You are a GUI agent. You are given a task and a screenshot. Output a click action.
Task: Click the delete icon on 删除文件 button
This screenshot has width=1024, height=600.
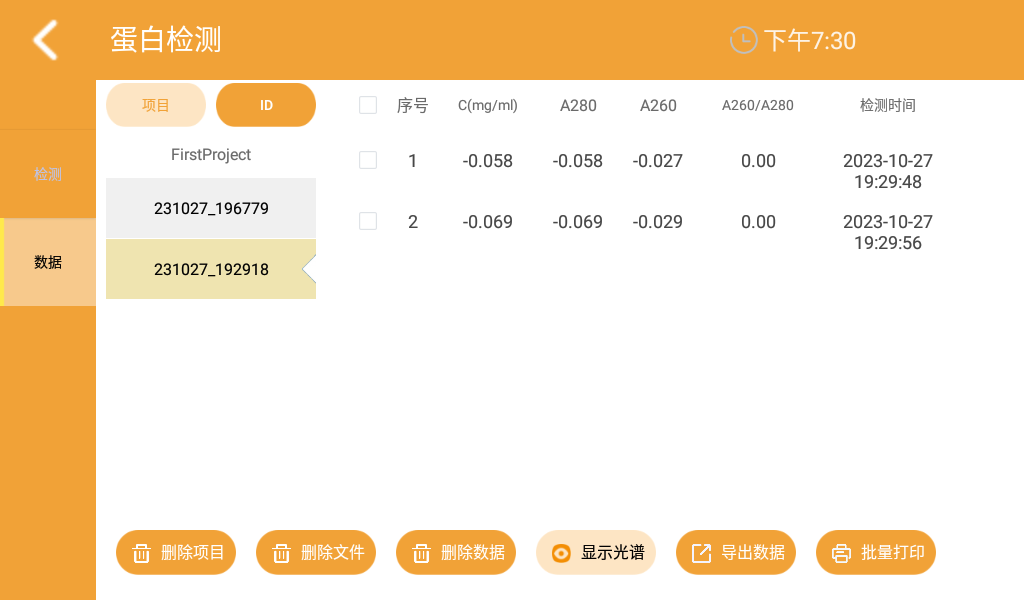pyautogui.click(x=282, y=552)
